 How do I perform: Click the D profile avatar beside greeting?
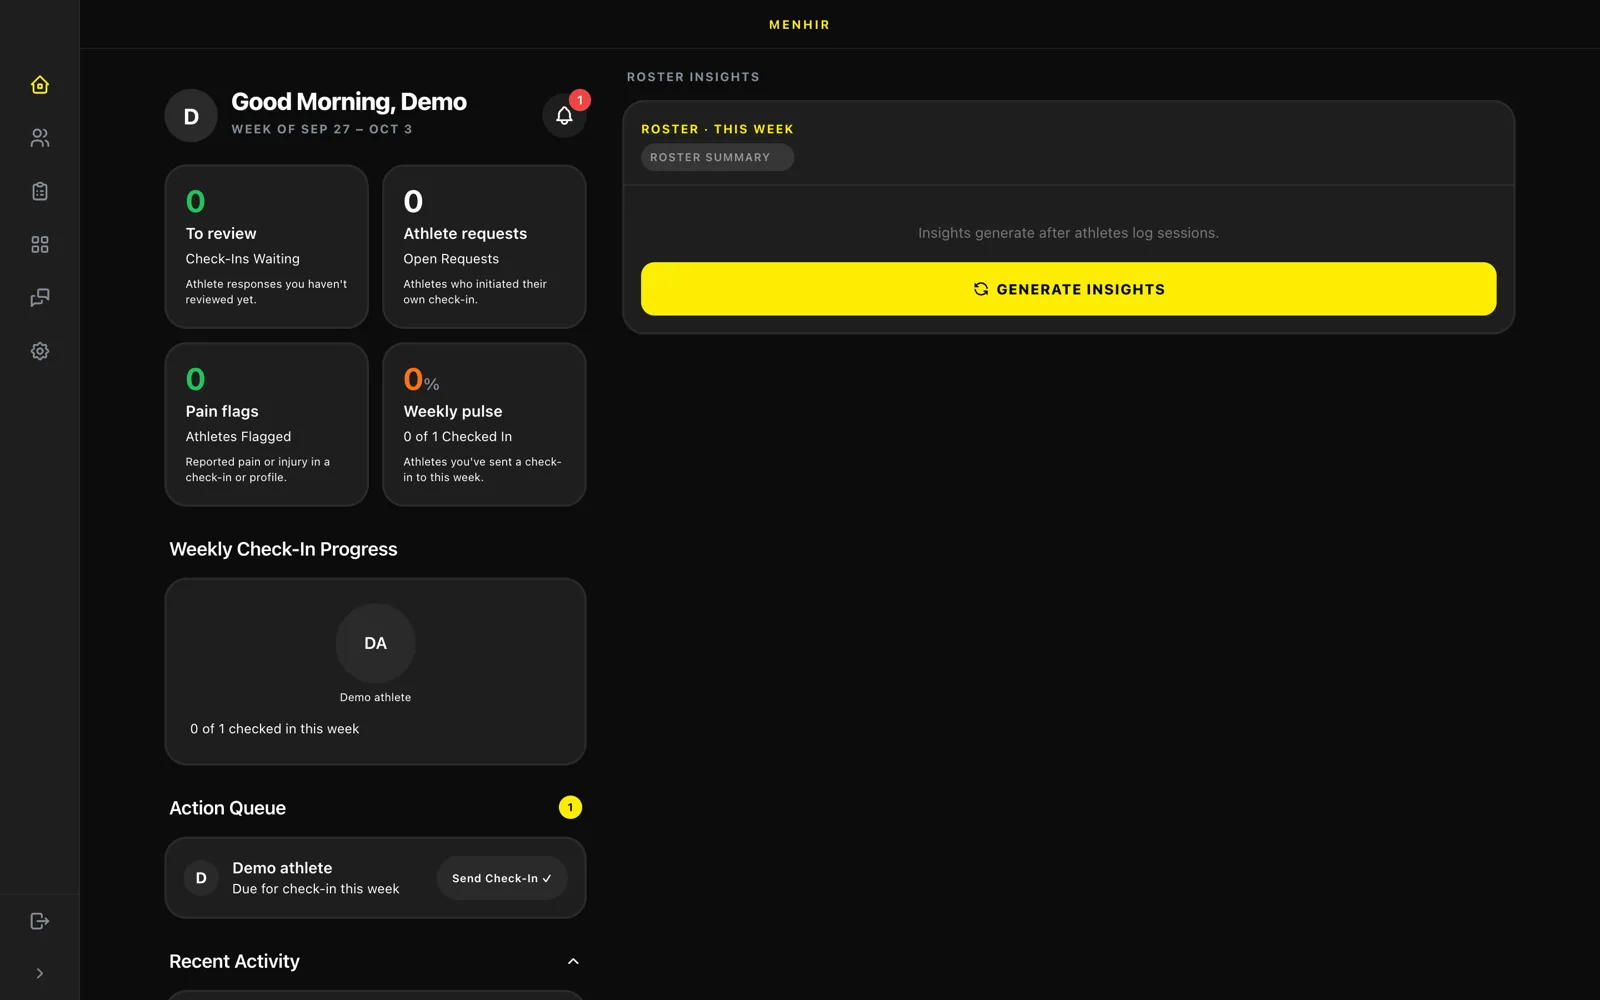coord(191,116)
